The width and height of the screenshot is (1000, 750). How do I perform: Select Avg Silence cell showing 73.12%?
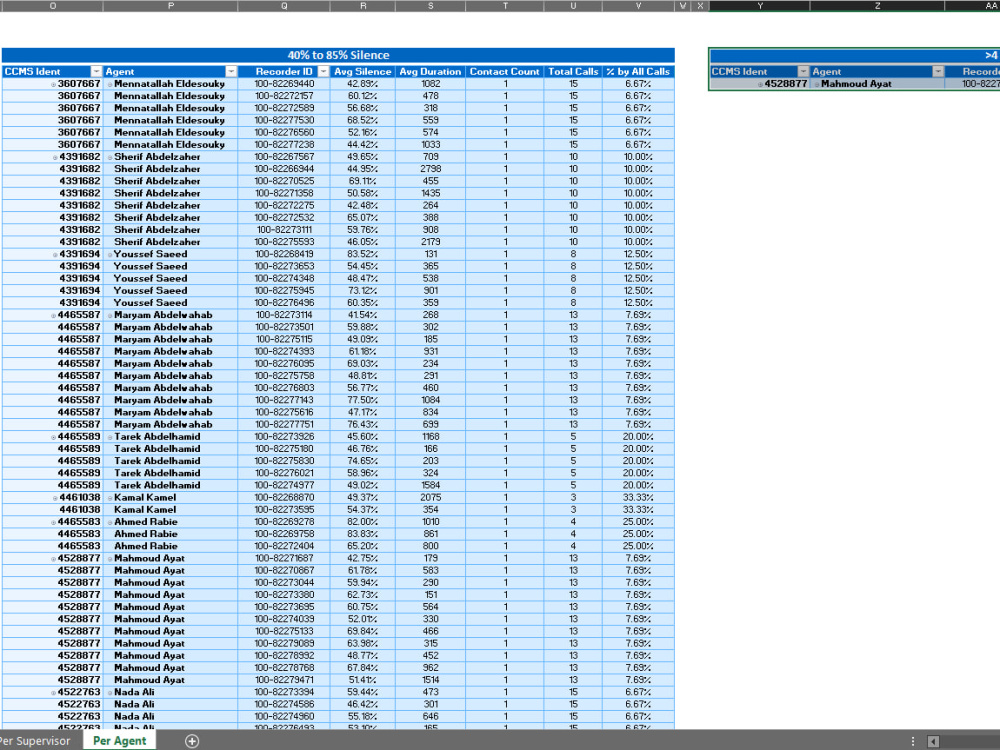pos(363,291)
